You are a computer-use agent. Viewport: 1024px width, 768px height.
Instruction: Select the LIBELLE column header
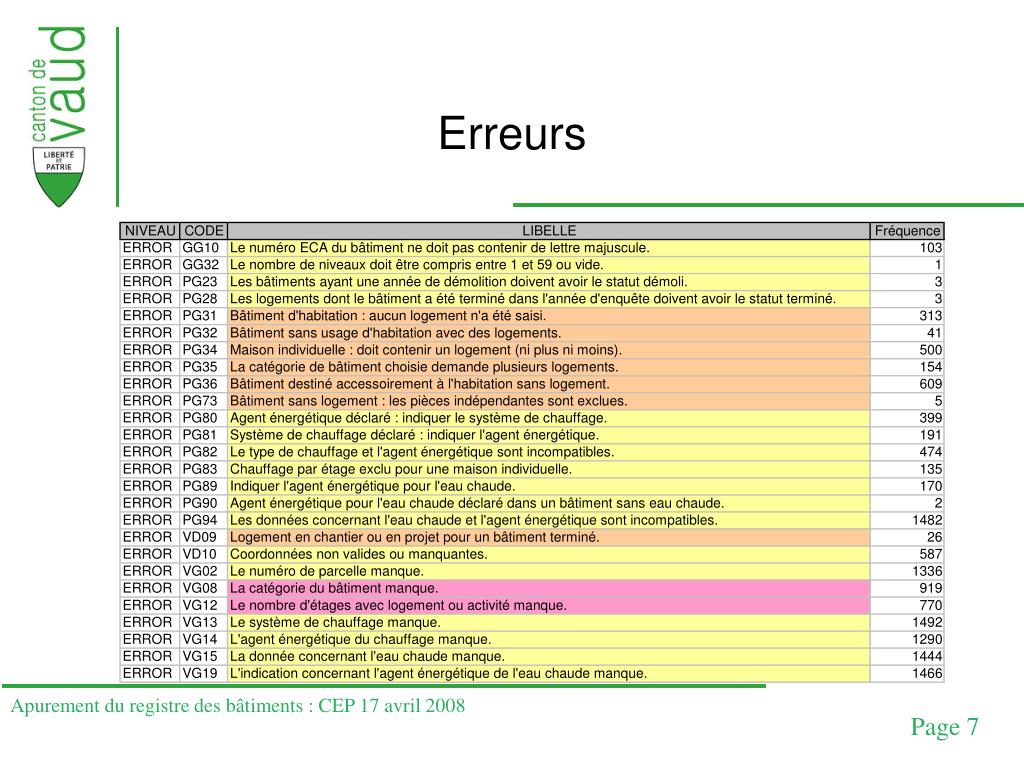pos(549,231)
